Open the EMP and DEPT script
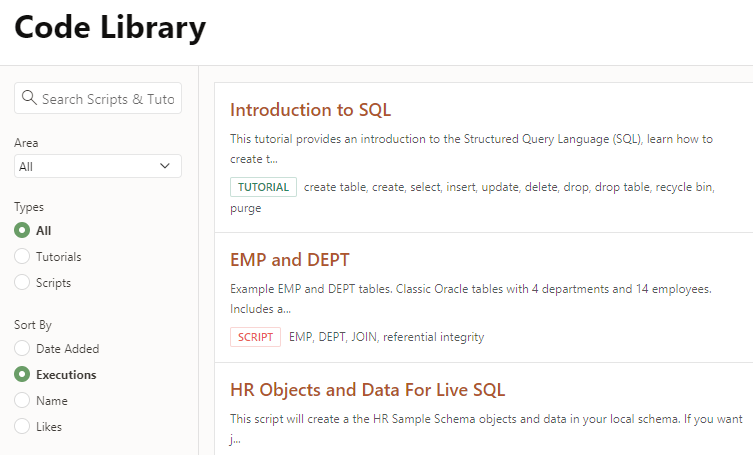 (290, 260)
